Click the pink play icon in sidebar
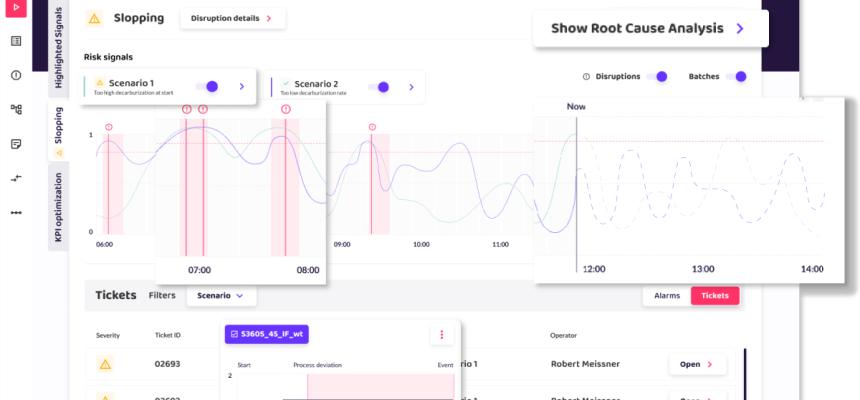 (16, 8)
